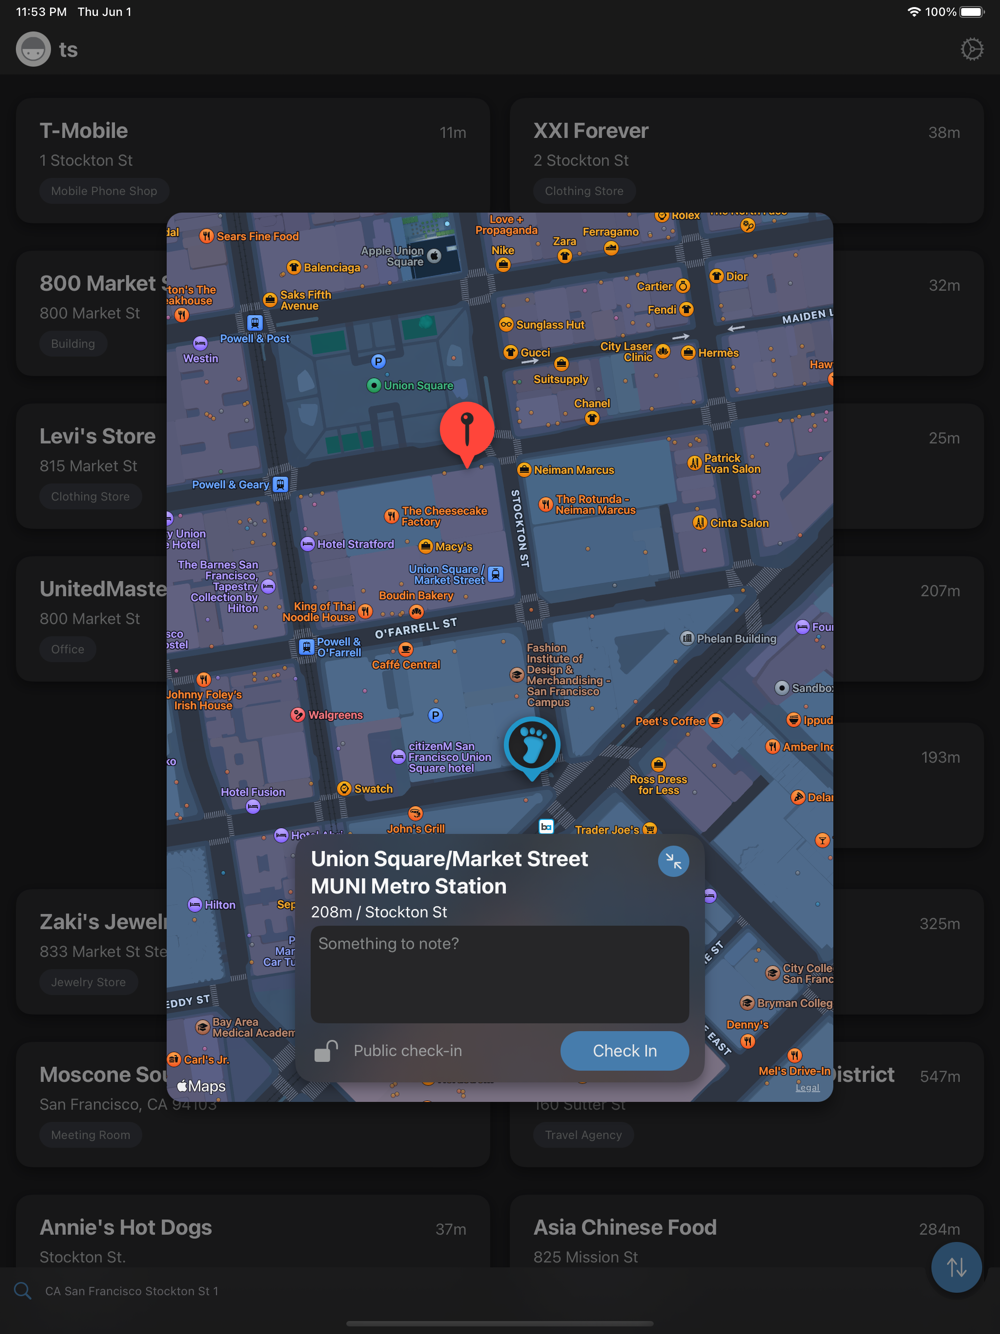
Task: Tap the Powell & Post transit icon
Action: [x=255, y=323]
